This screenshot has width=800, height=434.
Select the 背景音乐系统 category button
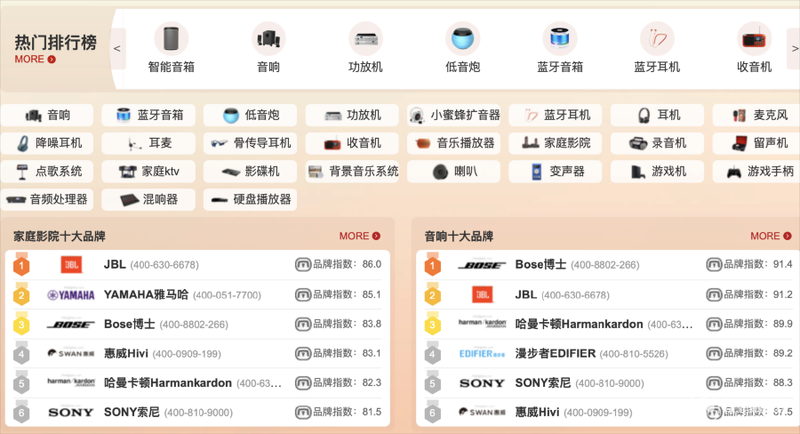click(x=352, y=171)
